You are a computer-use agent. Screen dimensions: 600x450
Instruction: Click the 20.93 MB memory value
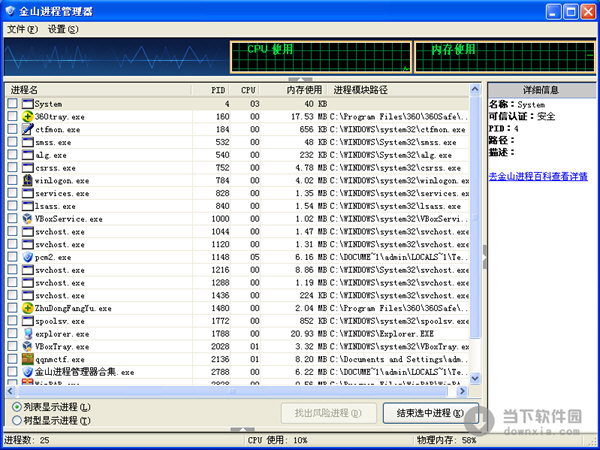tap(308, 334)
